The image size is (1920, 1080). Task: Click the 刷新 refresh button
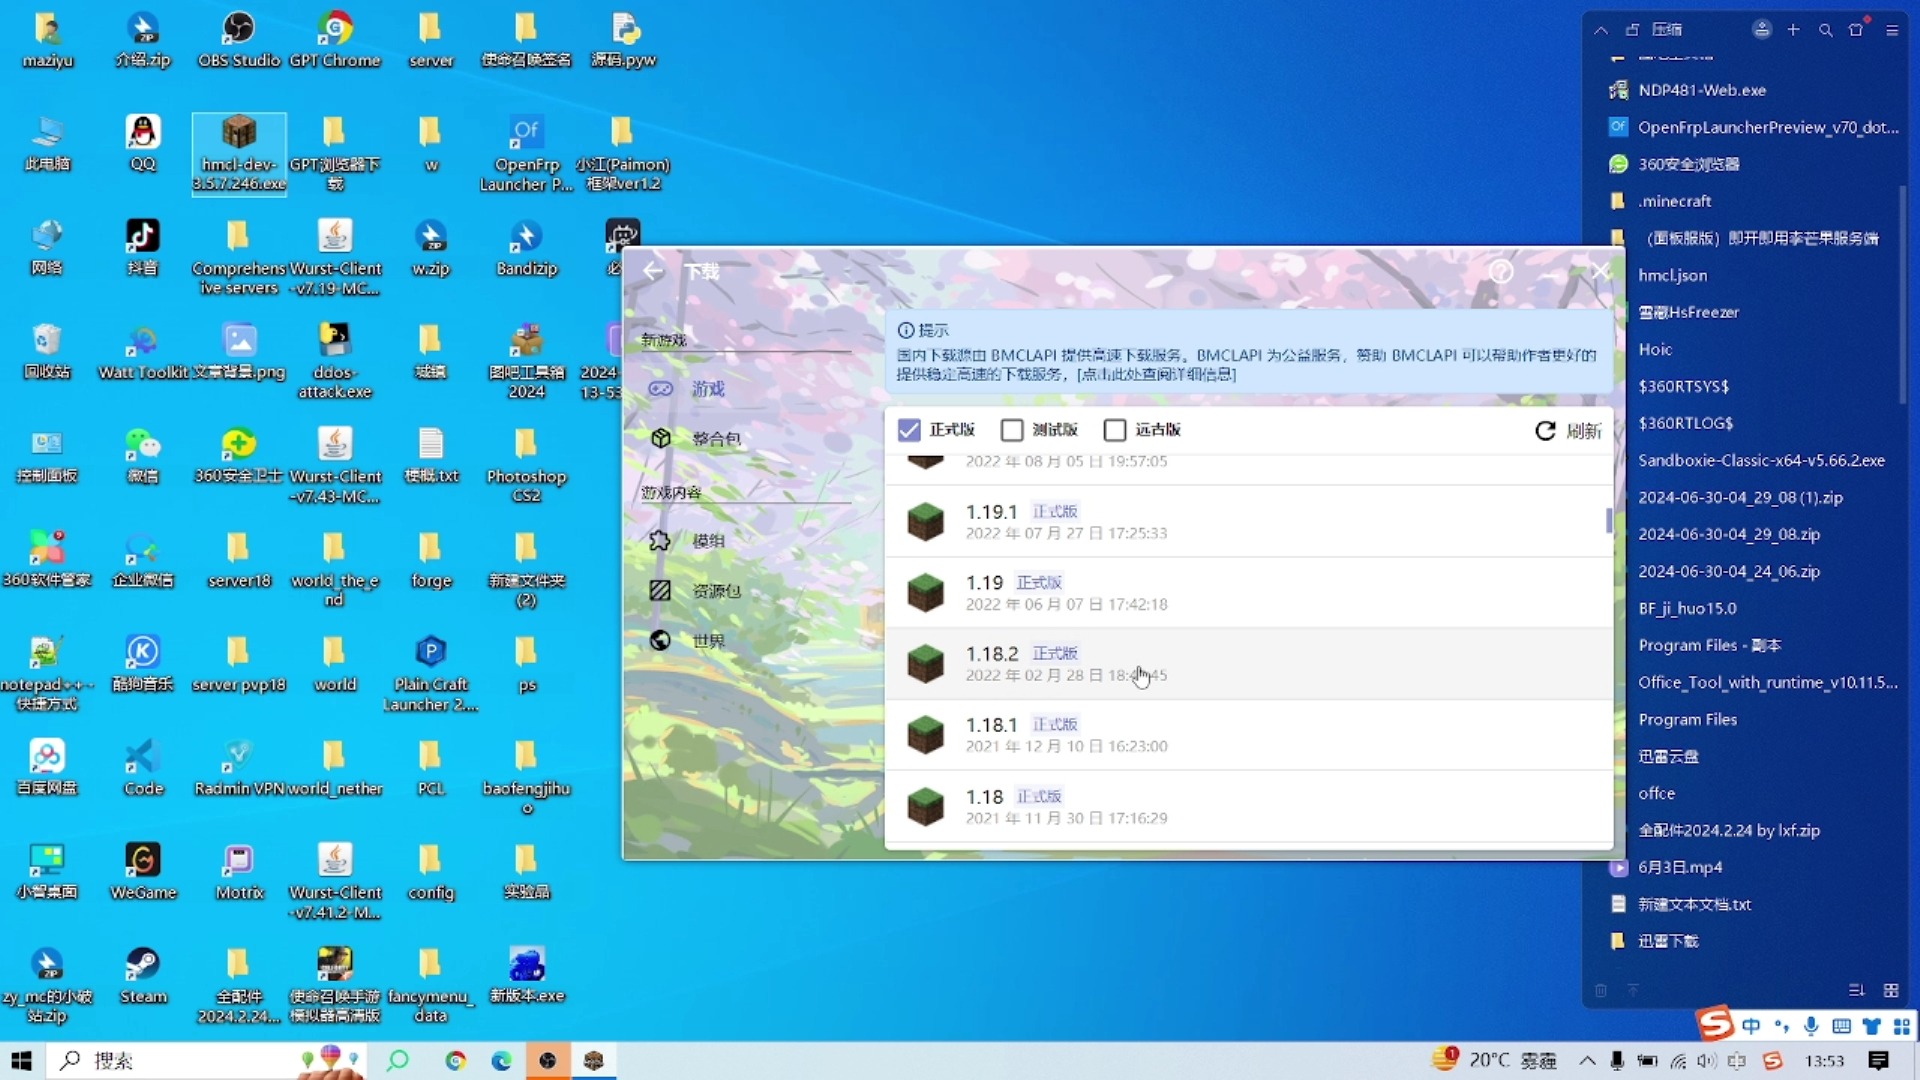[x=1567, y=431]
